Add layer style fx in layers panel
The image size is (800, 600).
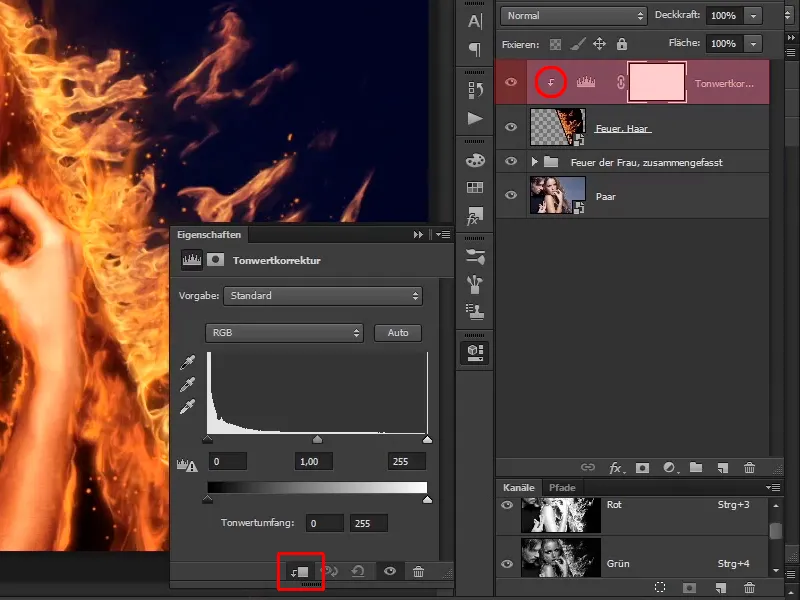pyautogui.click(x=616, y=468)
